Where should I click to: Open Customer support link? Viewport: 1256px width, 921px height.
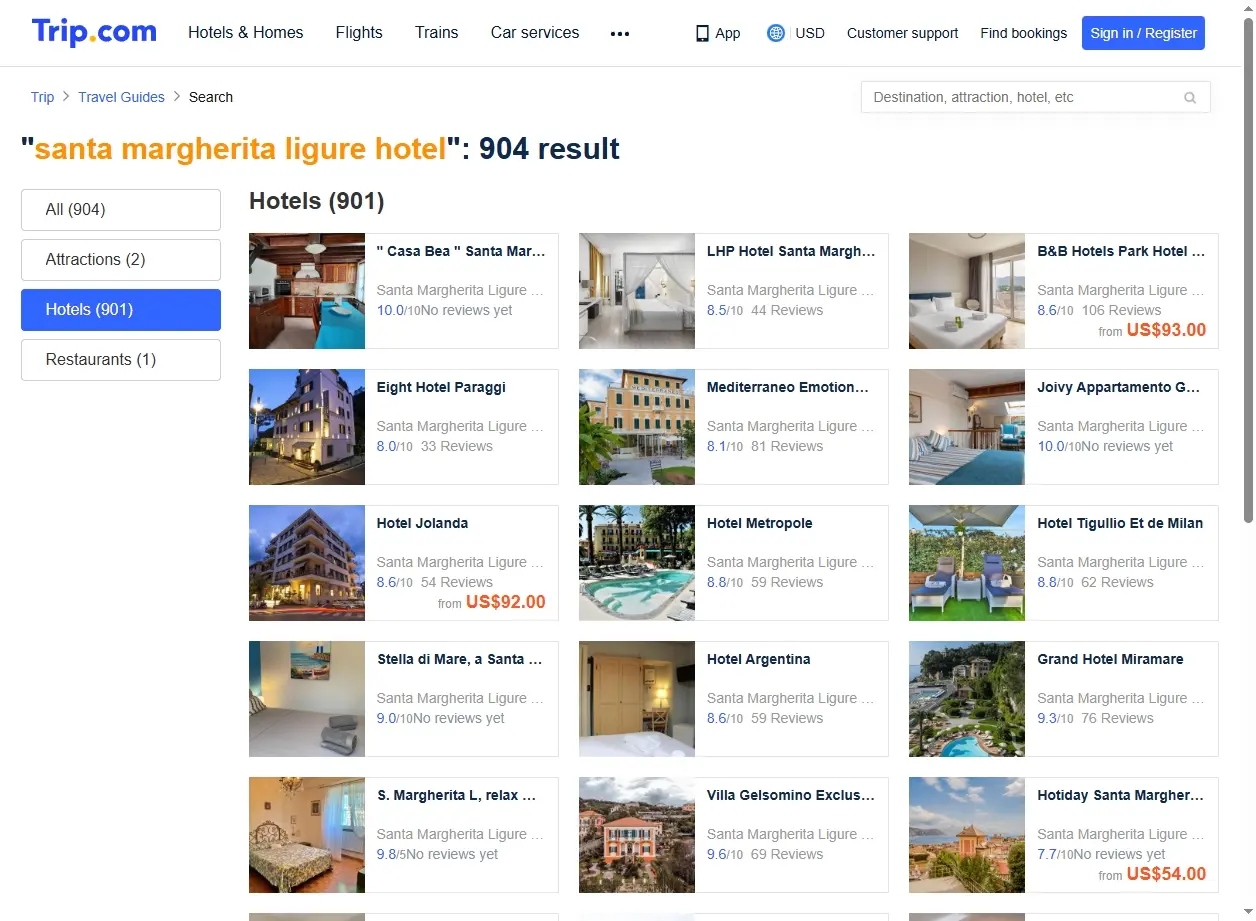[x=902, y=33]
